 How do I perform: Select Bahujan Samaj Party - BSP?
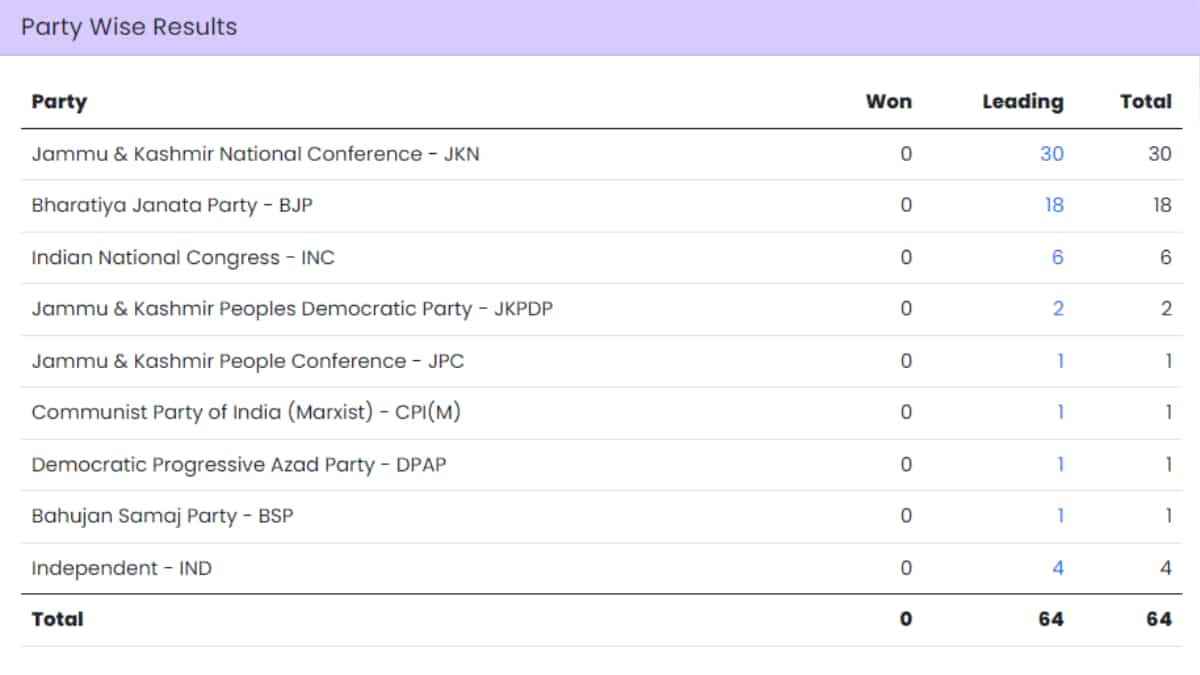[x=162, y=516]
